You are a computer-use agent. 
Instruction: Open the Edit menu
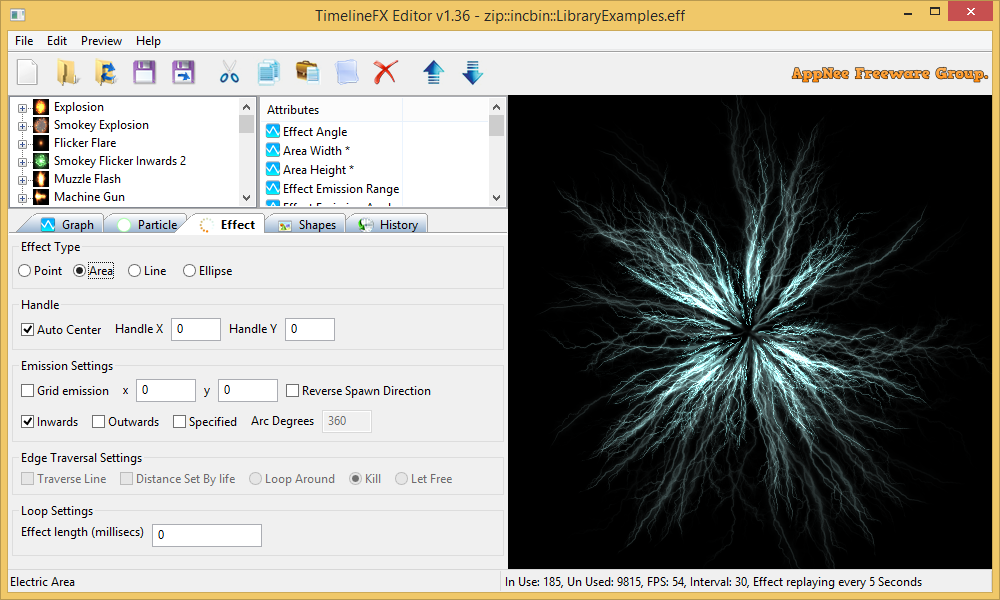coord(57,41)
